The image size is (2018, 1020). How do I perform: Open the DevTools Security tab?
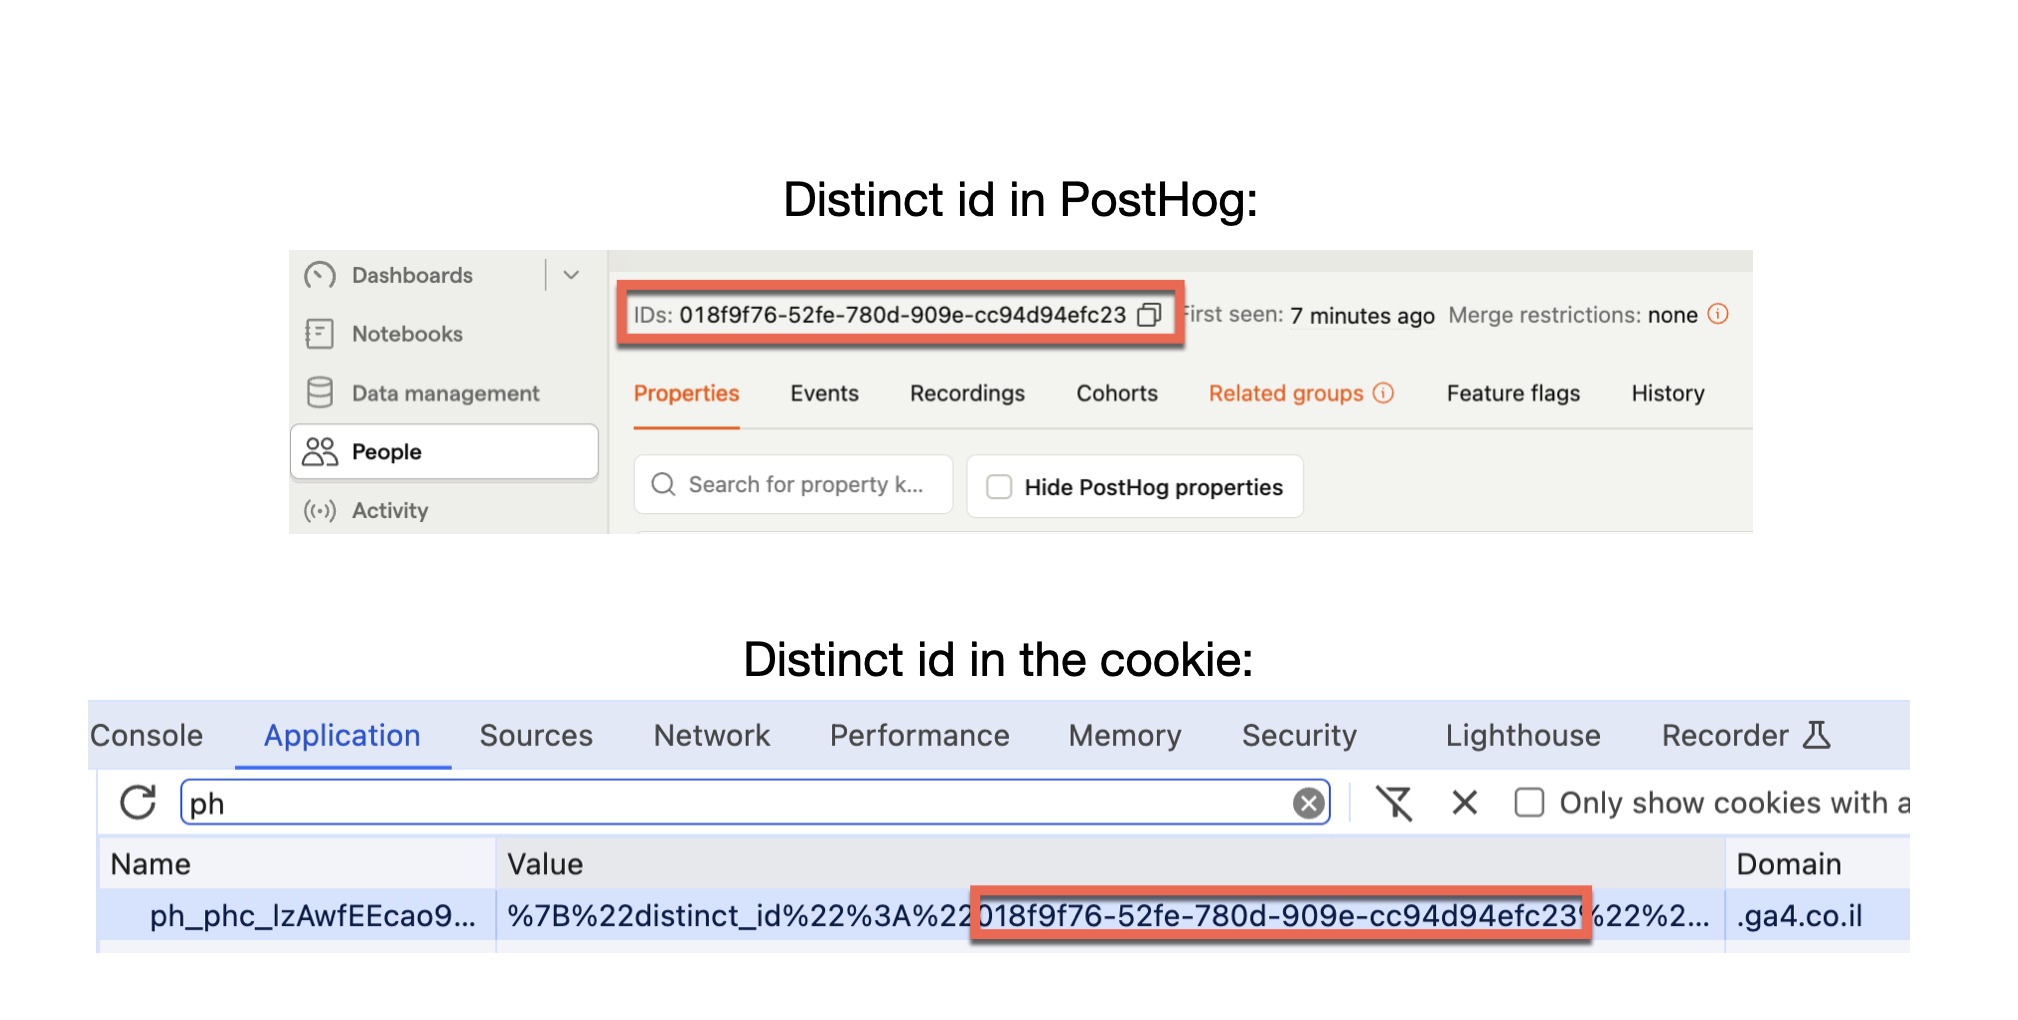click(1299, 736)
